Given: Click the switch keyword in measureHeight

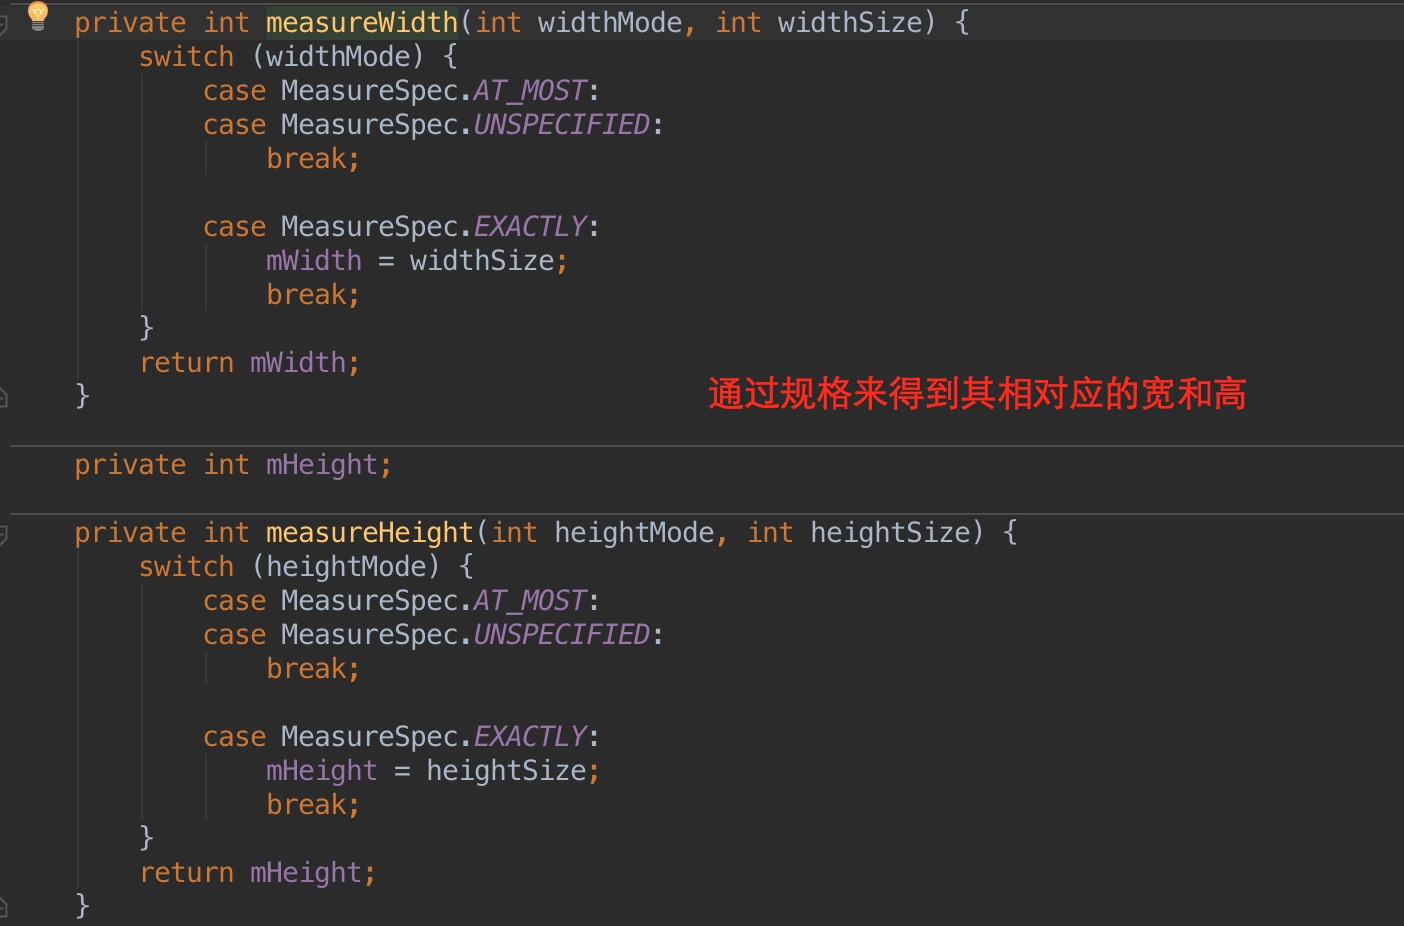Looking at the screenshot, I should (186, 567).
